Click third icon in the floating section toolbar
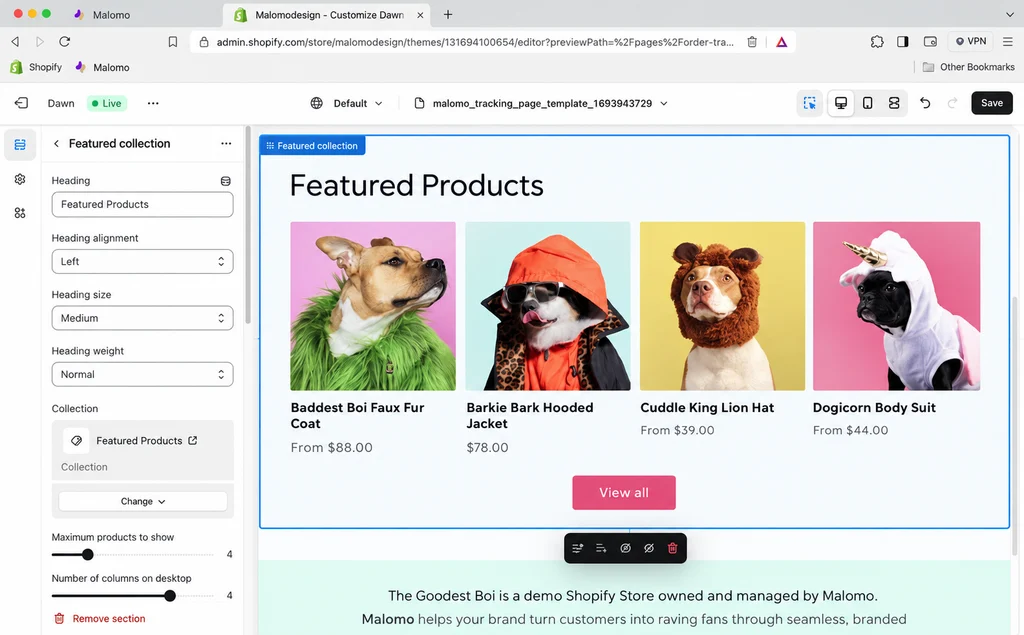Image resolution: width=1024 pixels, height=635 pixels. pos(625,548)
